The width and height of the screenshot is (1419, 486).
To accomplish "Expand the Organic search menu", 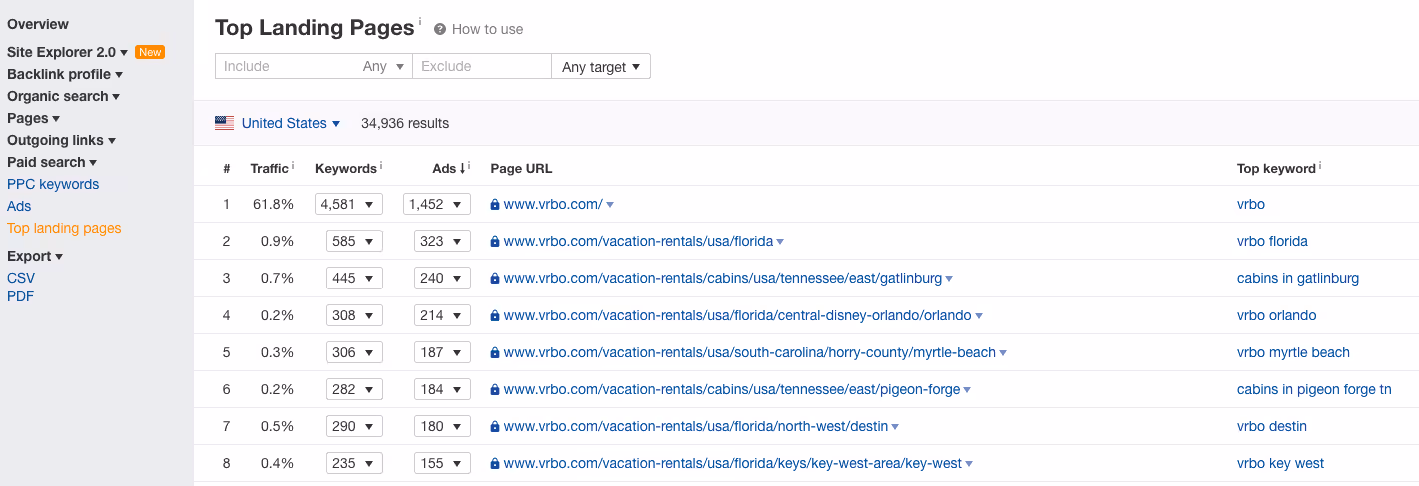I will [64, 96].
